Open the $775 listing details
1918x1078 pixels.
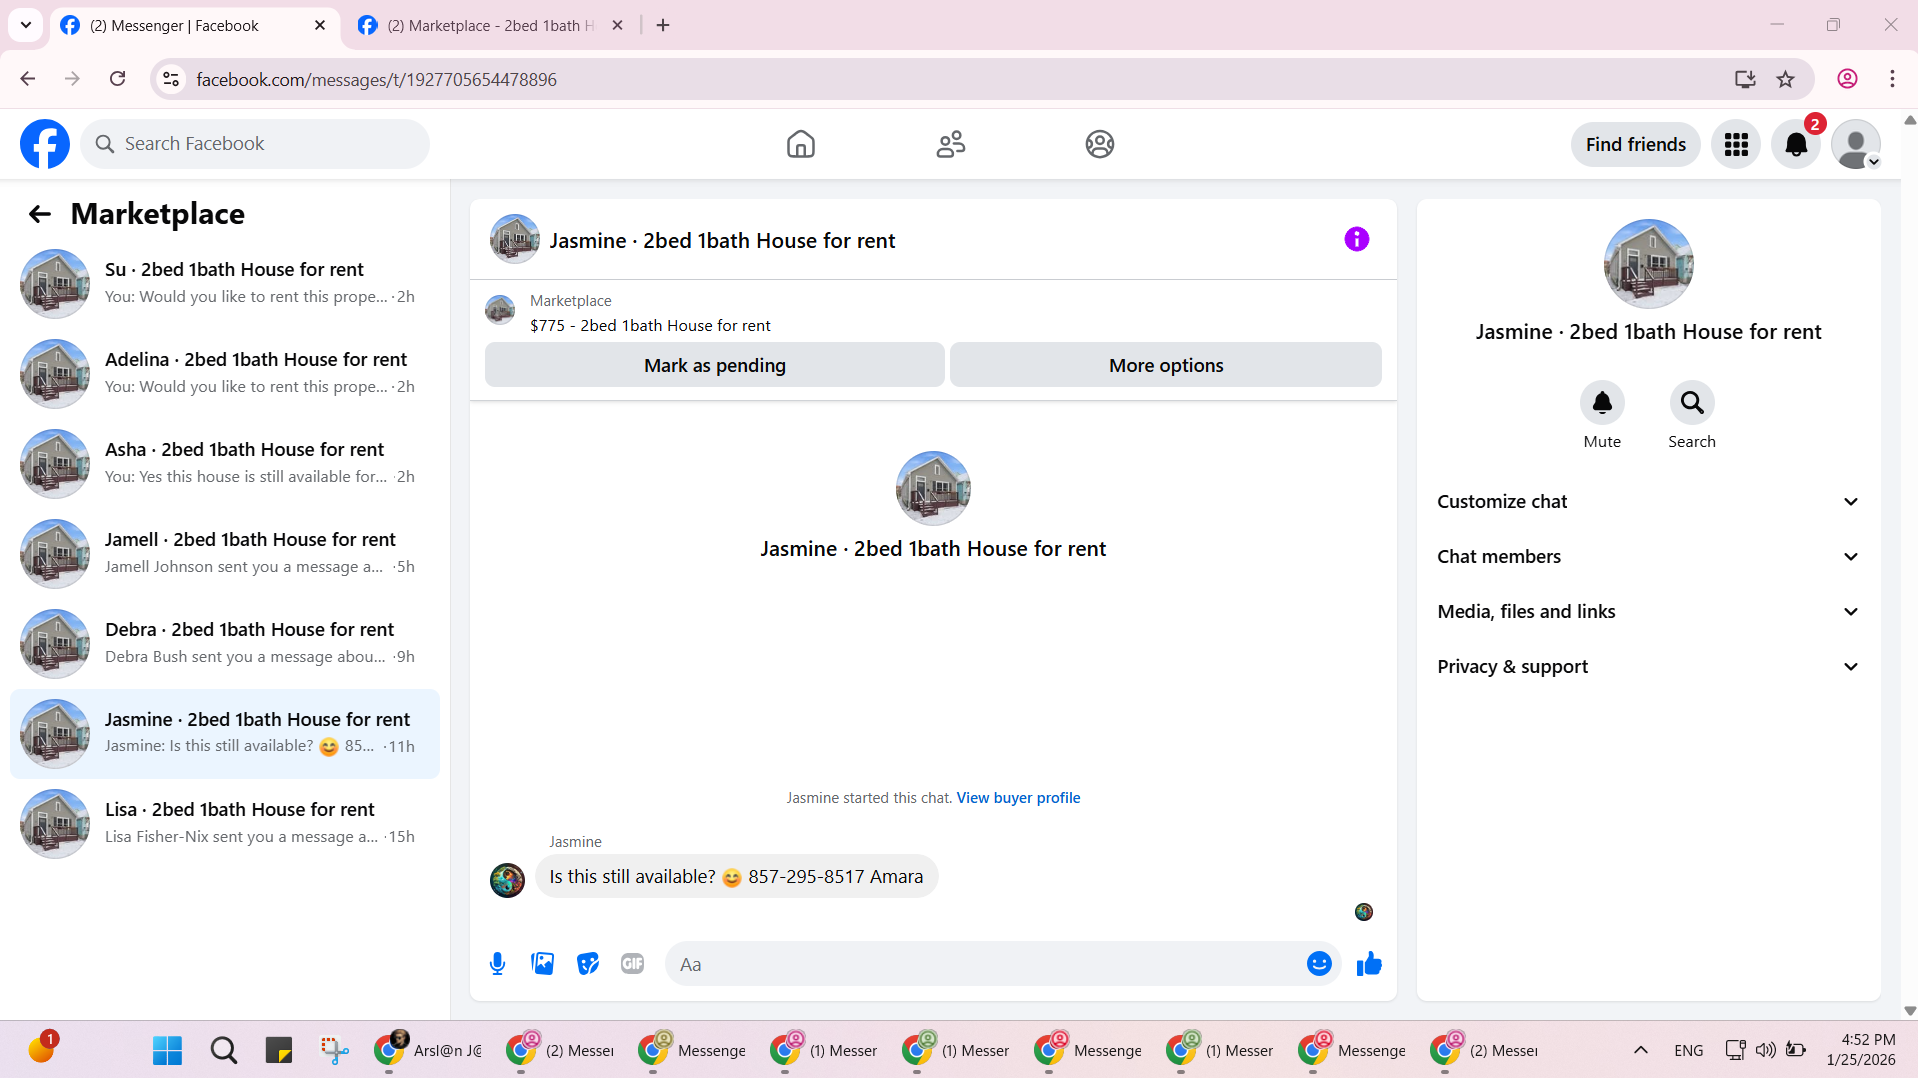[650, 326]
